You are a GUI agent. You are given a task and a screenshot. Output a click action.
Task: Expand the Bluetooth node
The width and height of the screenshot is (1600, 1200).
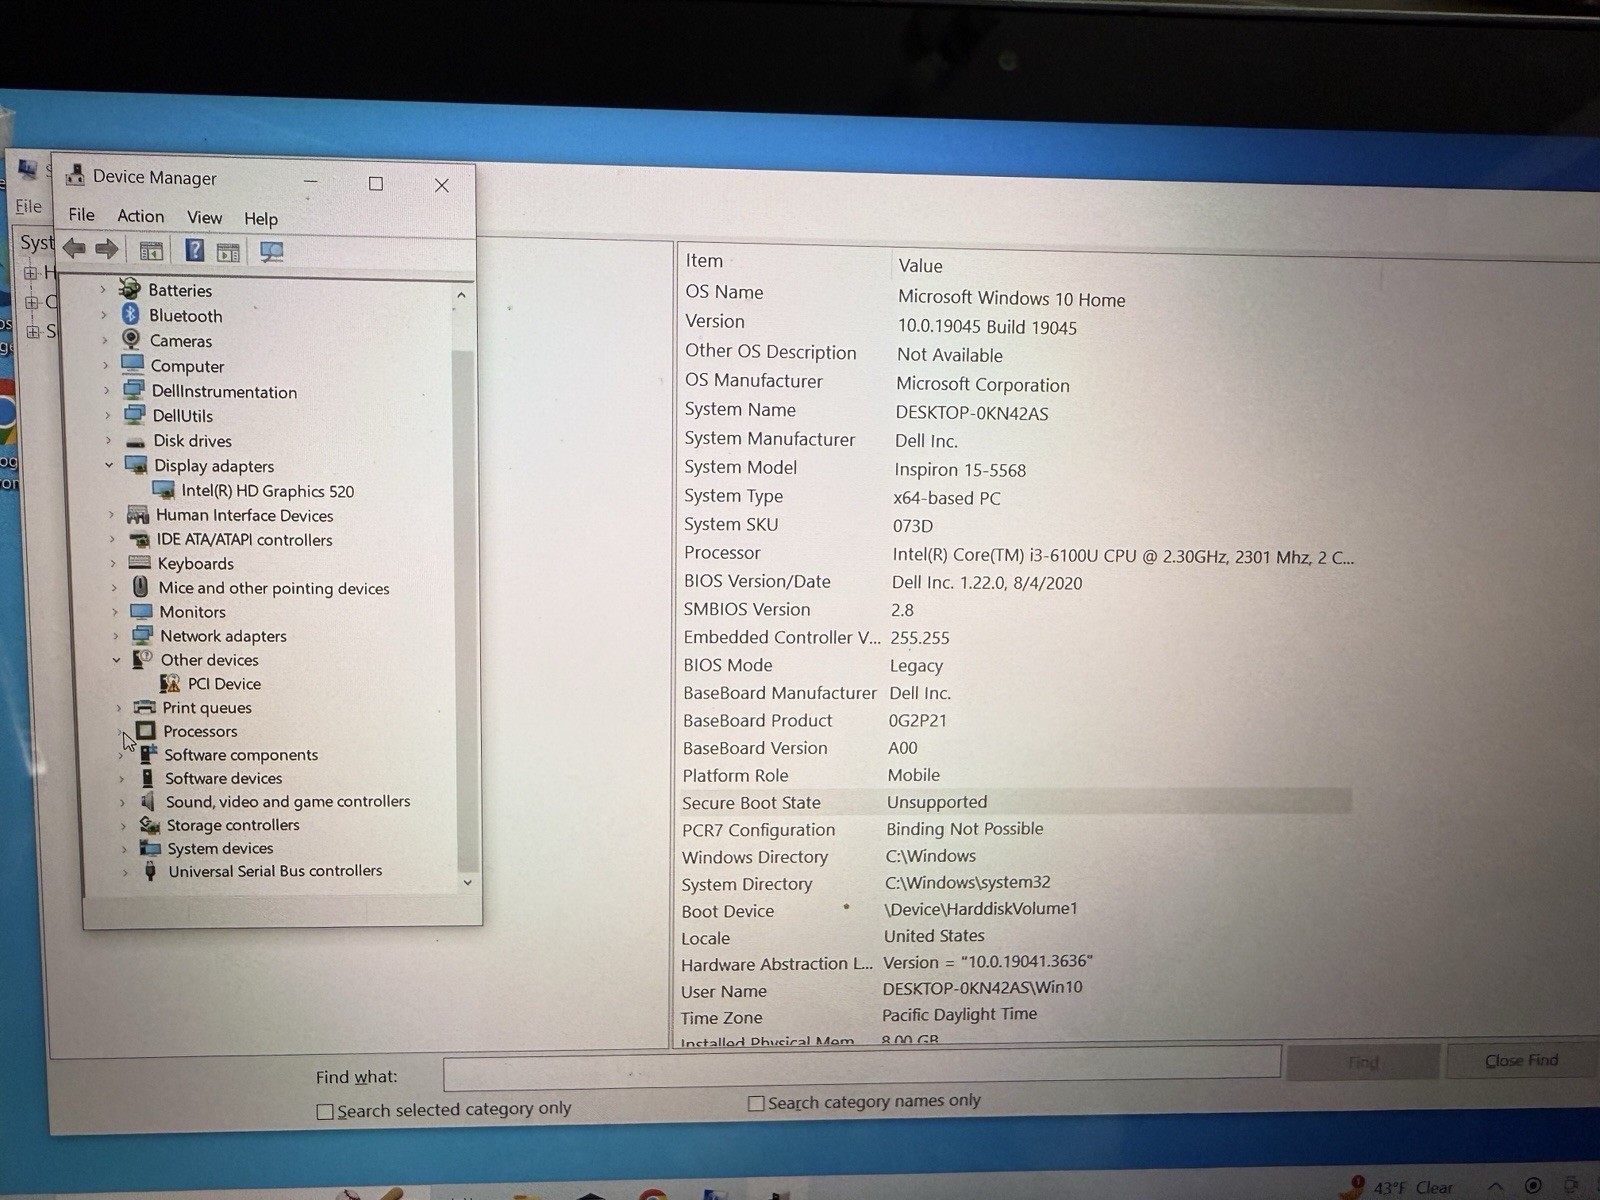click(x=104, y=314)
